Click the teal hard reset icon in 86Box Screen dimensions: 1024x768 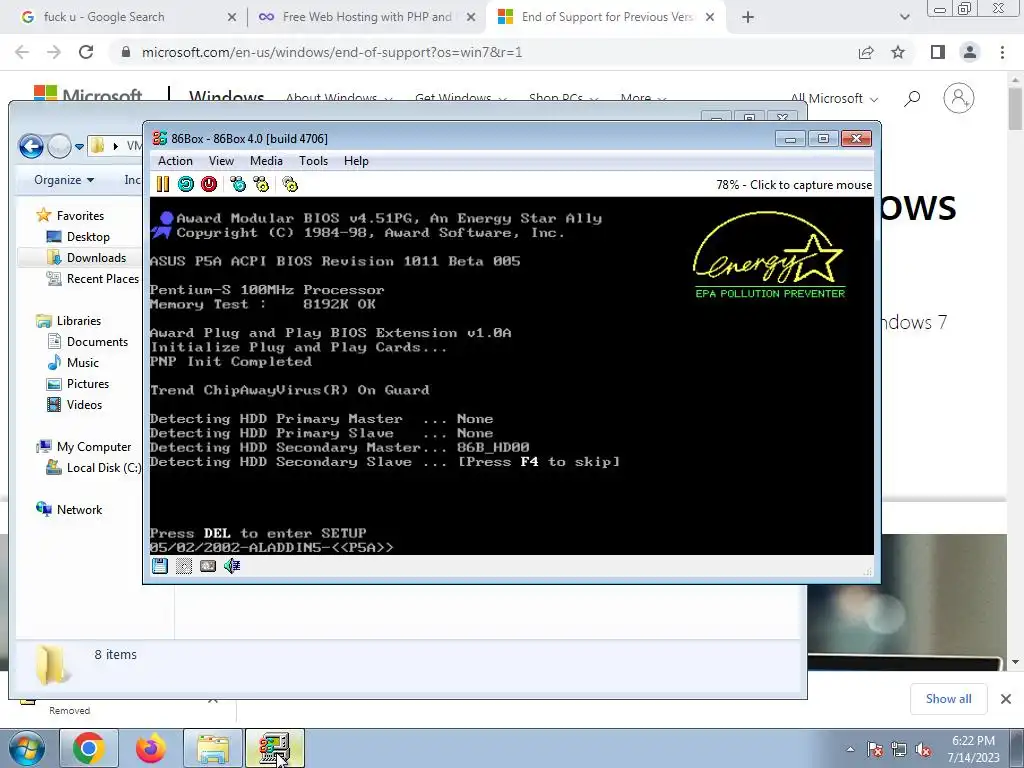(186, 184)
